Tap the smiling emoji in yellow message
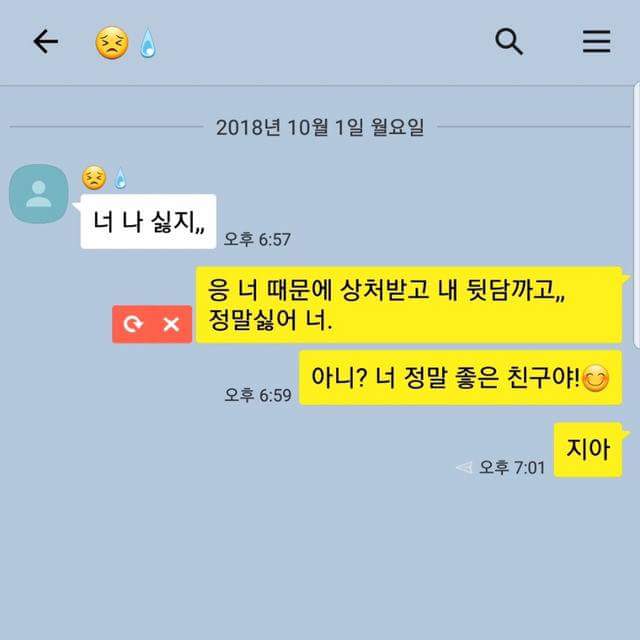This screenshot has width=640, height=640. point(596,378)
